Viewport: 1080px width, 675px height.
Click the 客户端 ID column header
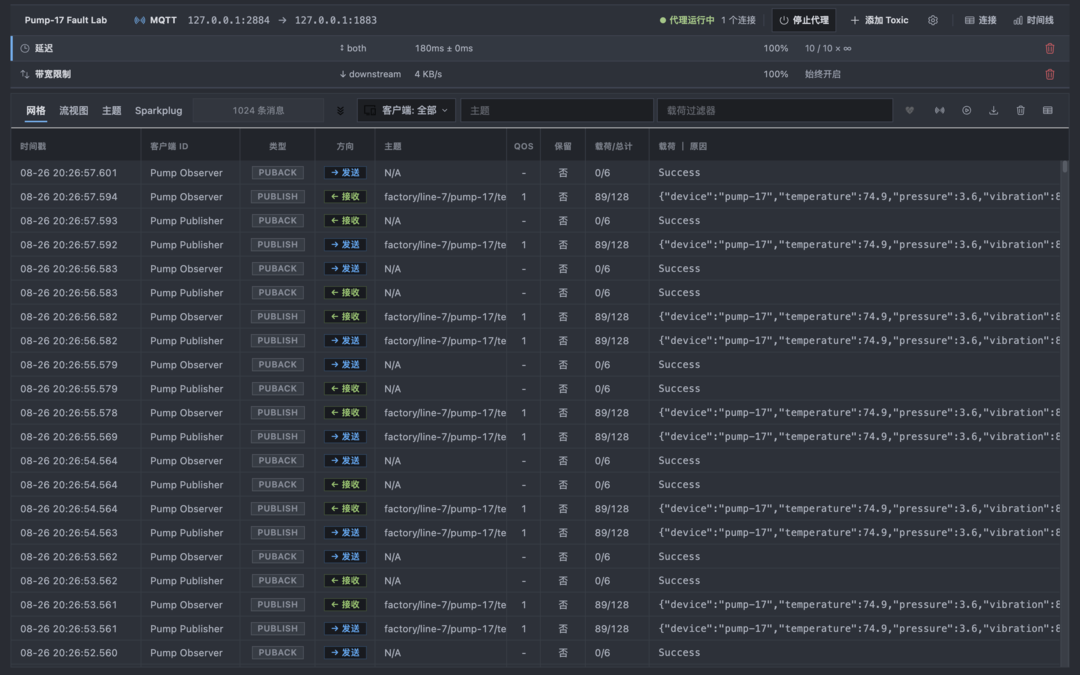click(169, 146)
